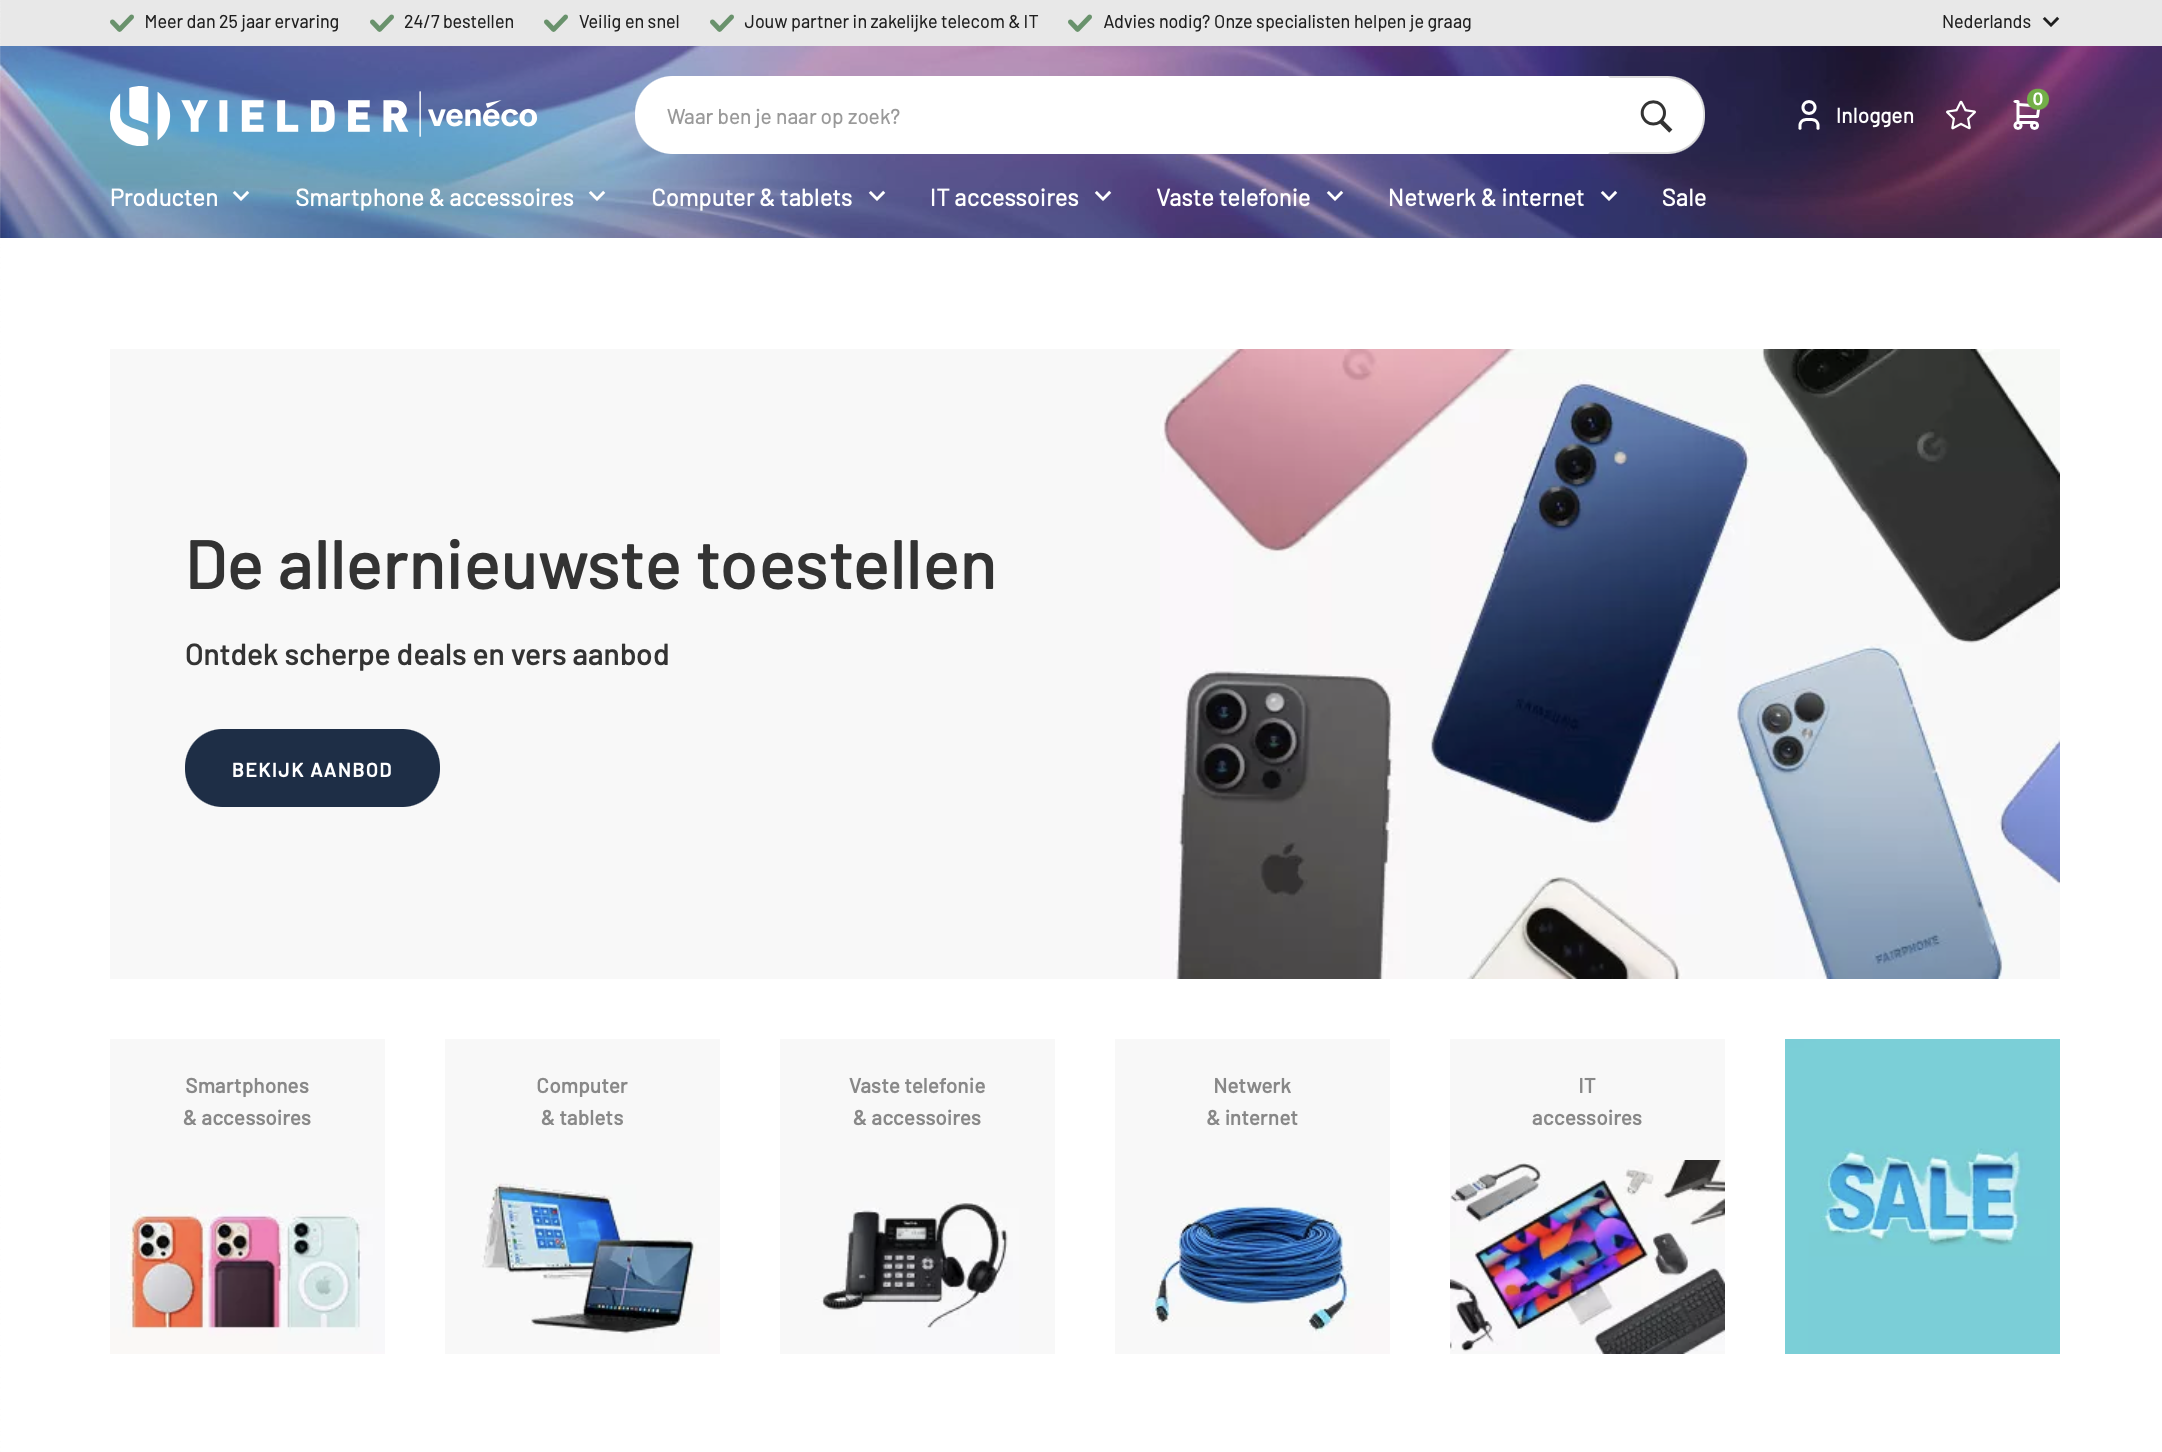Viewport: 2162px width, 1452px height.
Task: Click the Yielder Veneco logo
Action: tap(324, 116)
